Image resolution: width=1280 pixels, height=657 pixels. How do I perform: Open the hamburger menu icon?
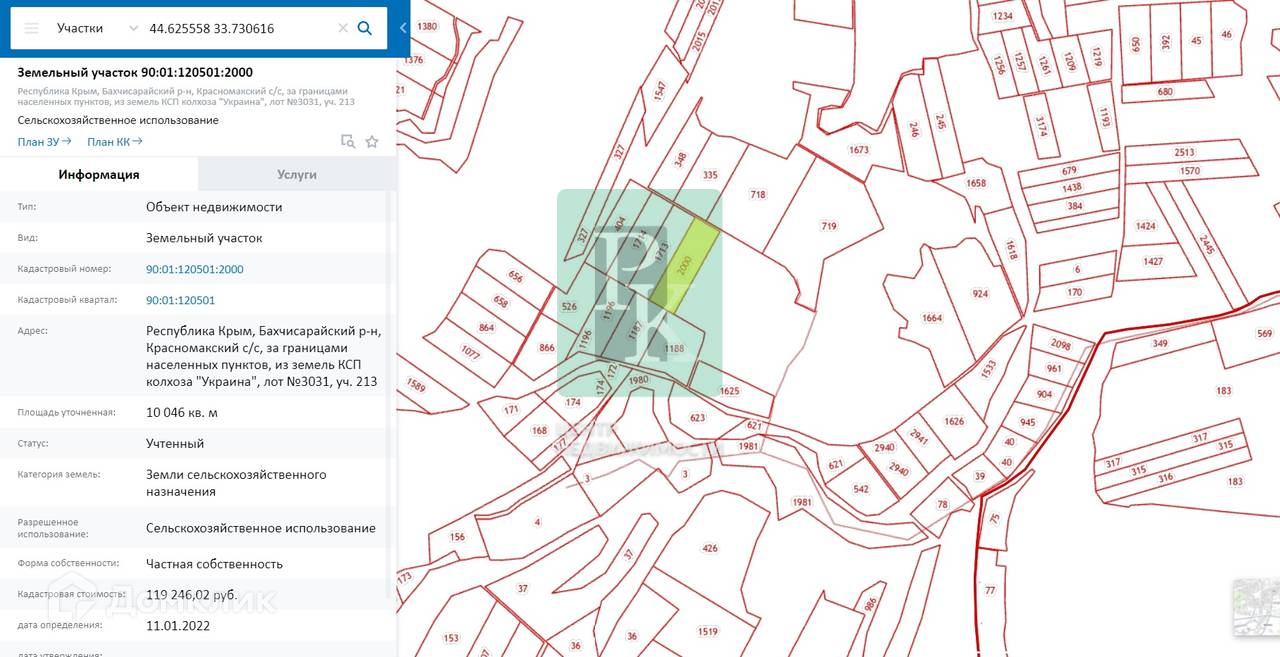point(32,28)
